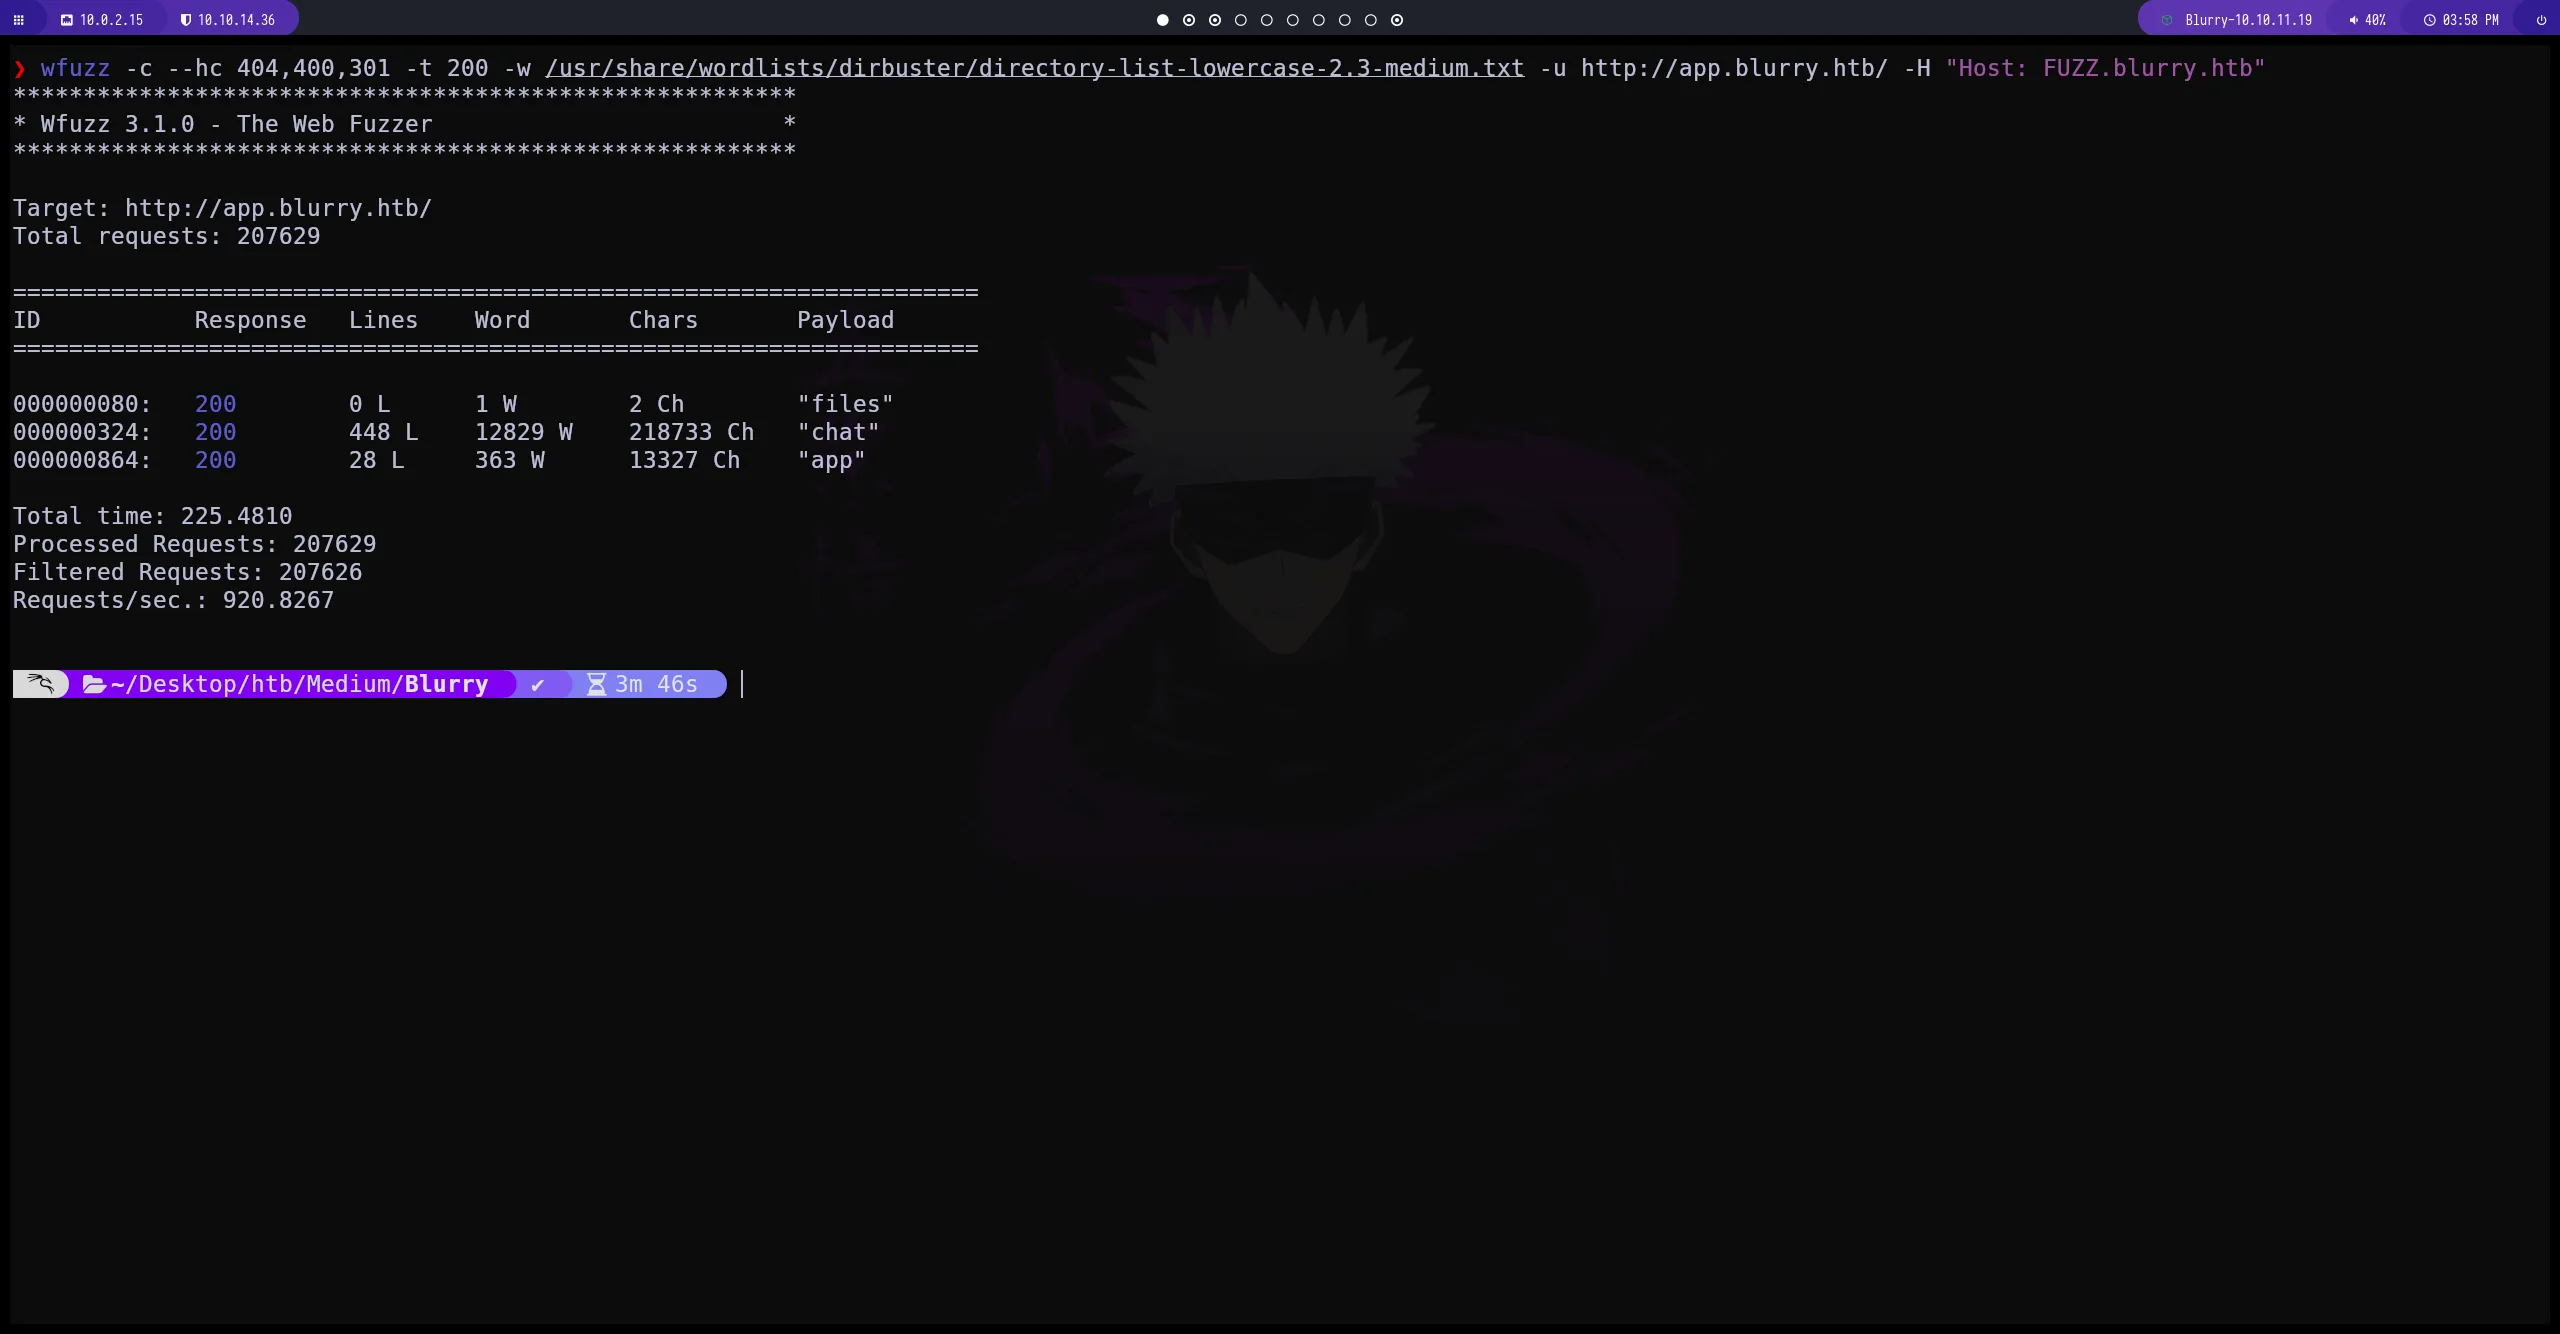The image size is (2560, 1334).
Task: Click the volume speaker icon
Action: [x=2353, y=20]
